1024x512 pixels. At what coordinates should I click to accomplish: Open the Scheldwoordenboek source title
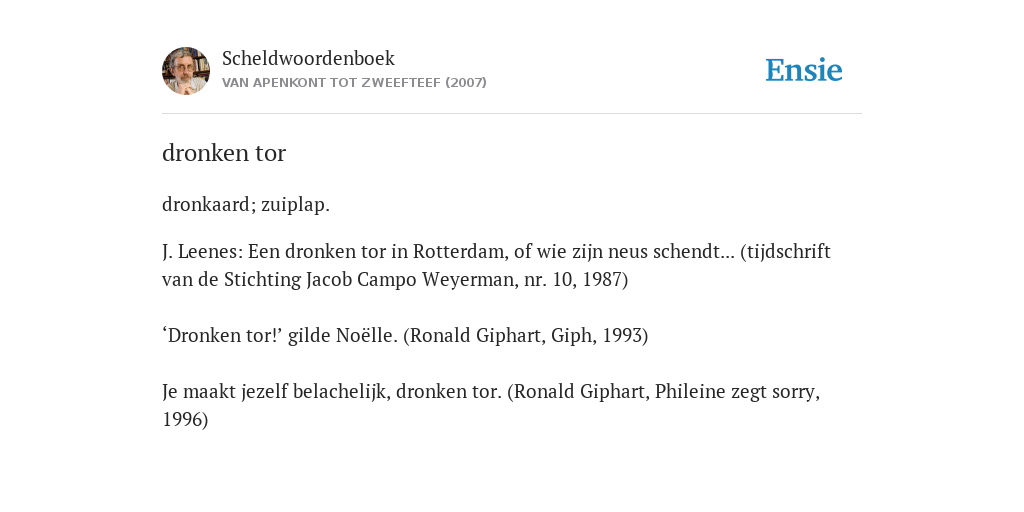(x=308, y=58)
